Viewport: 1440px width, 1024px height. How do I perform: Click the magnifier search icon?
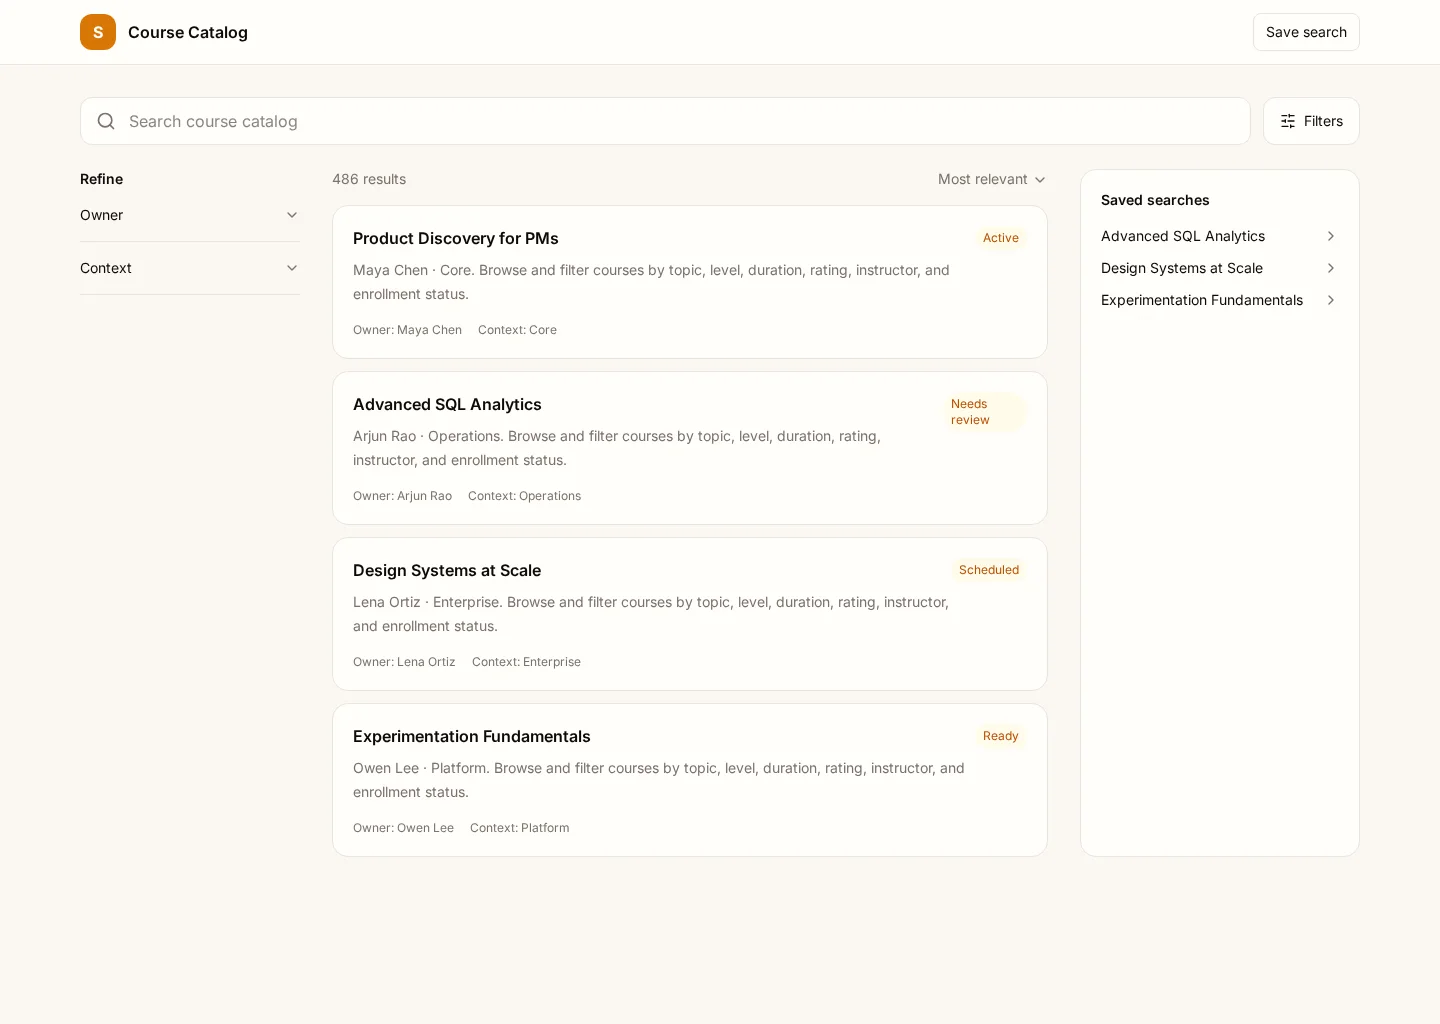point(106,121)
